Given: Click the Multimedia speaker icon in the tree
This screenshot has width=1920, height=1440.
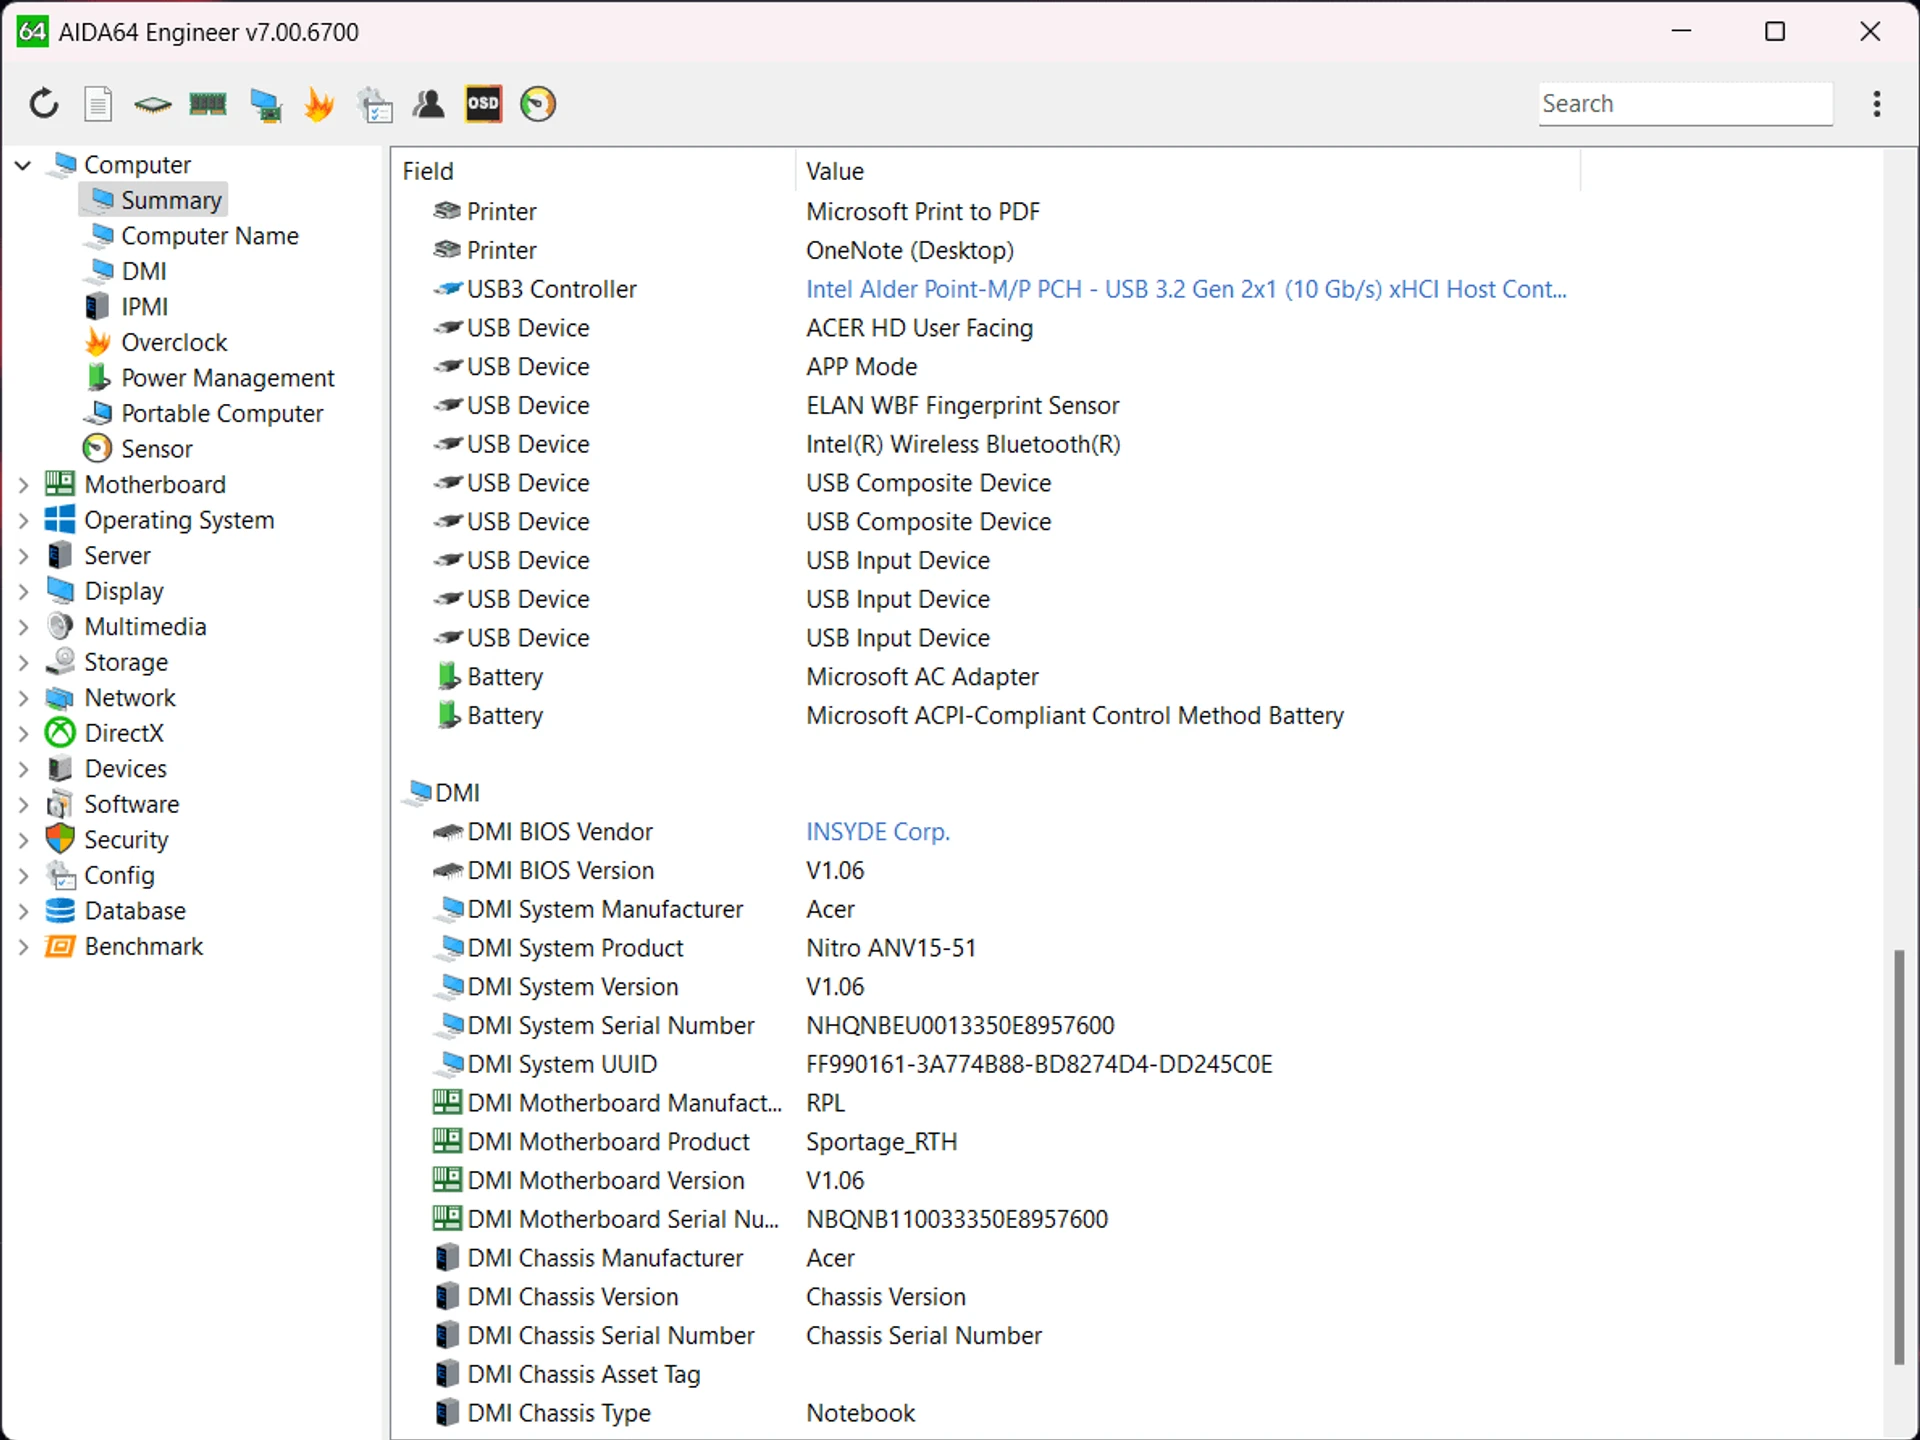Looking at the screenshot, I should [60, 626].
